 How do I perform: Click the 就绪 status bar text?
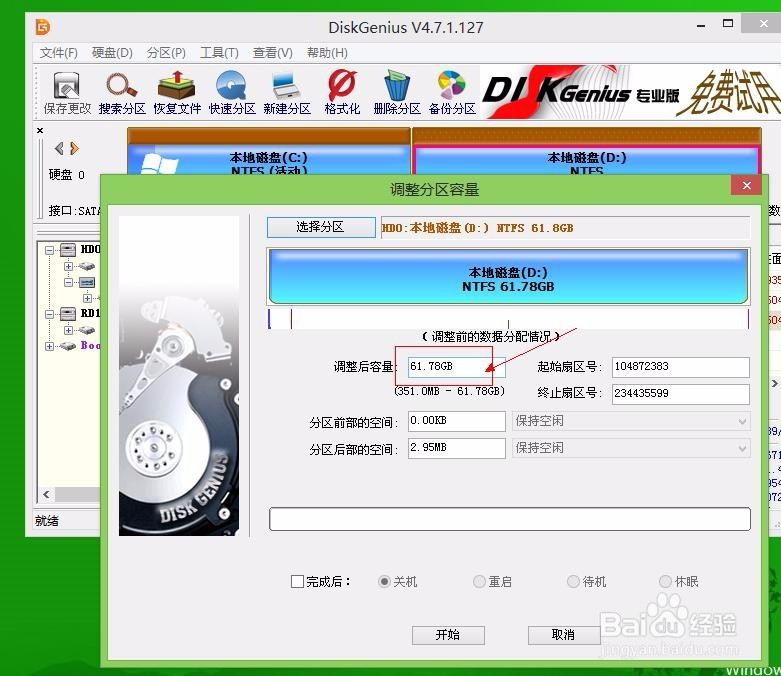click(x=47, y=521)
